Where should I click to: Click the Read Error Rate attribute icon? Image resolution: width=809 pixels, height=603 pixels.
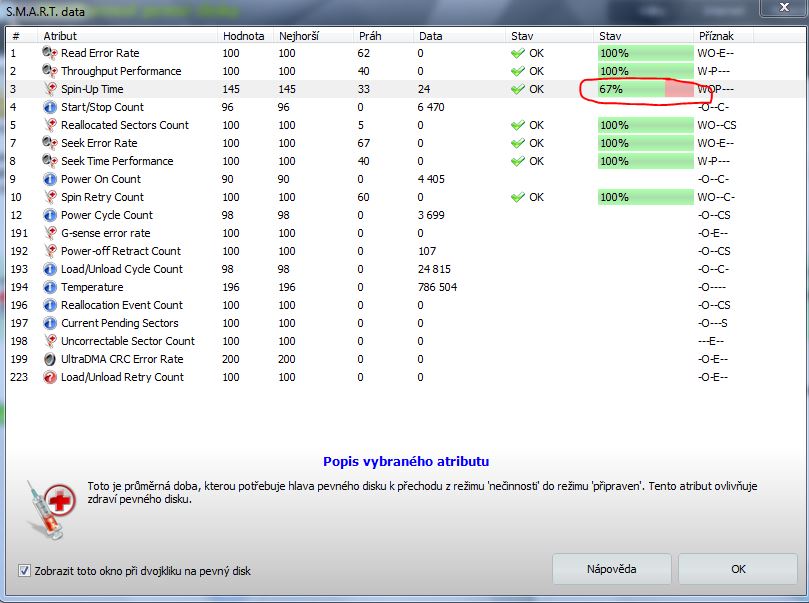50,53
